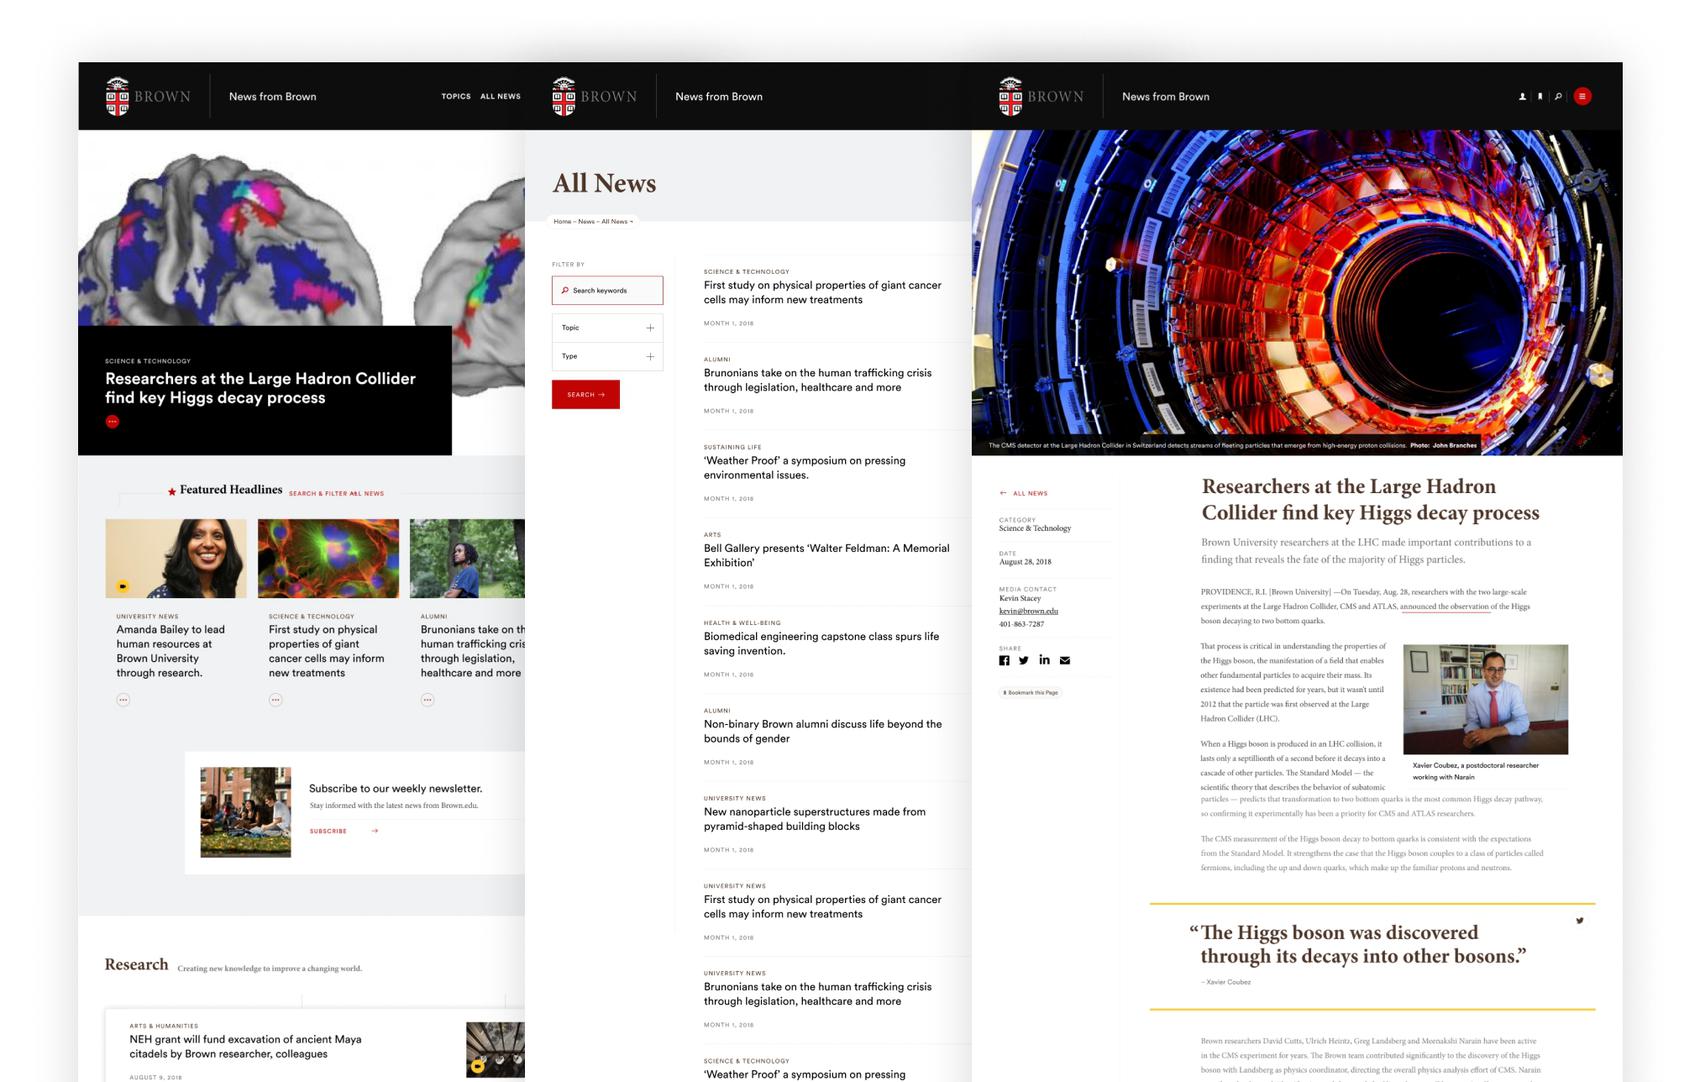Open search via header magnifier icon
This screenshot has width=1700, height=1082.
click(x=1558, y=97)
